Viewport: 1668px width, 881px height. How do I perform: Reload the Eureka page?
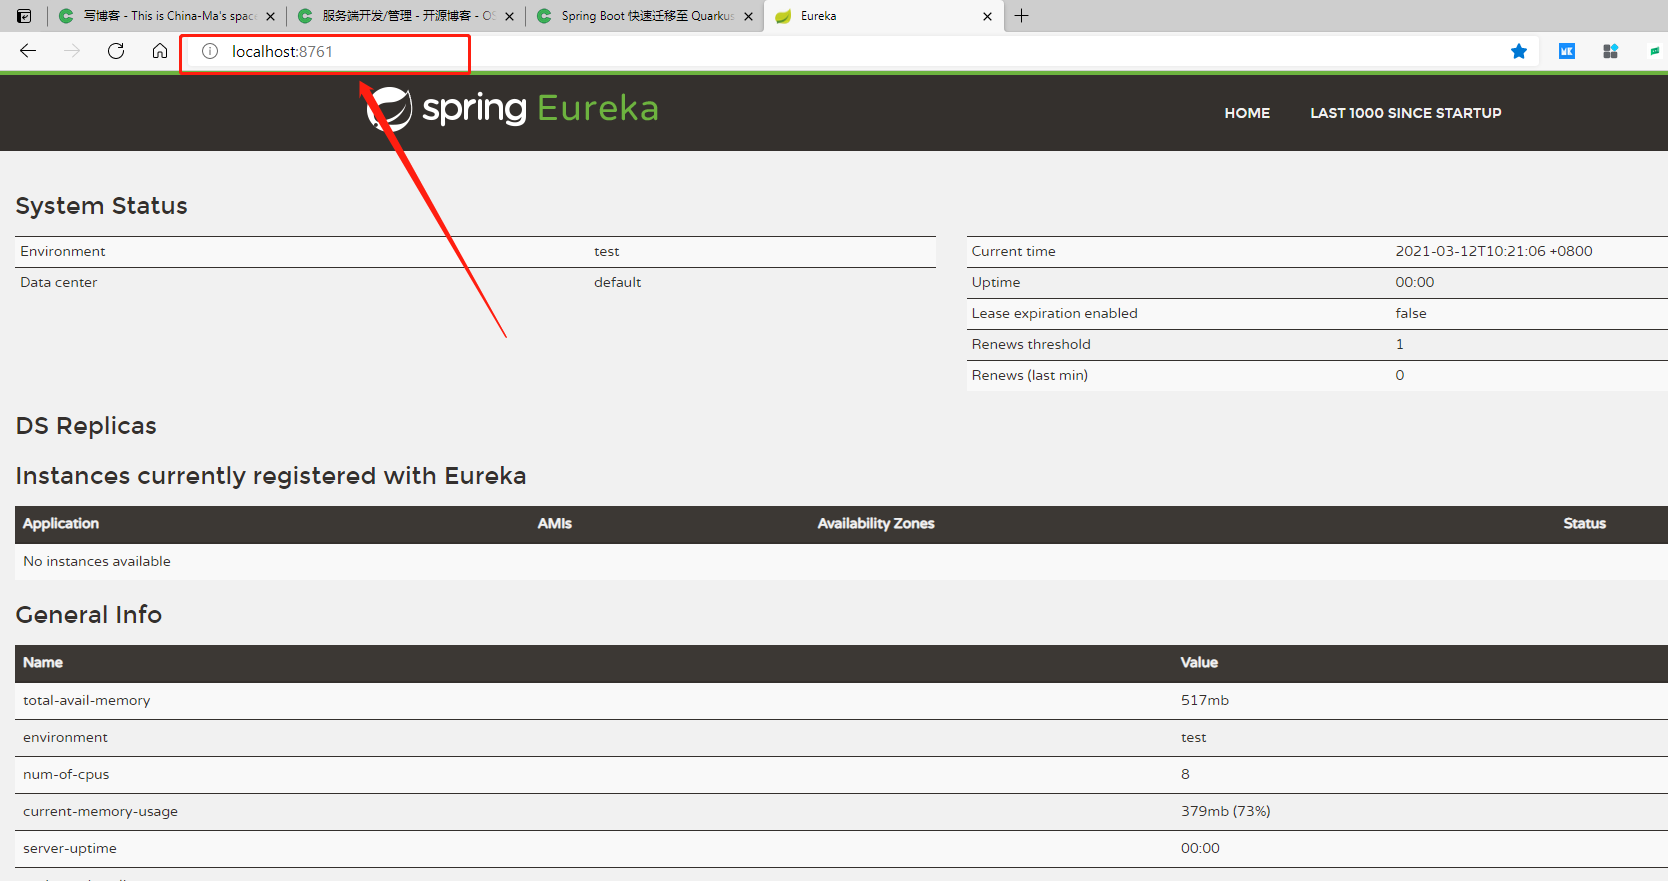click(116, 51)
